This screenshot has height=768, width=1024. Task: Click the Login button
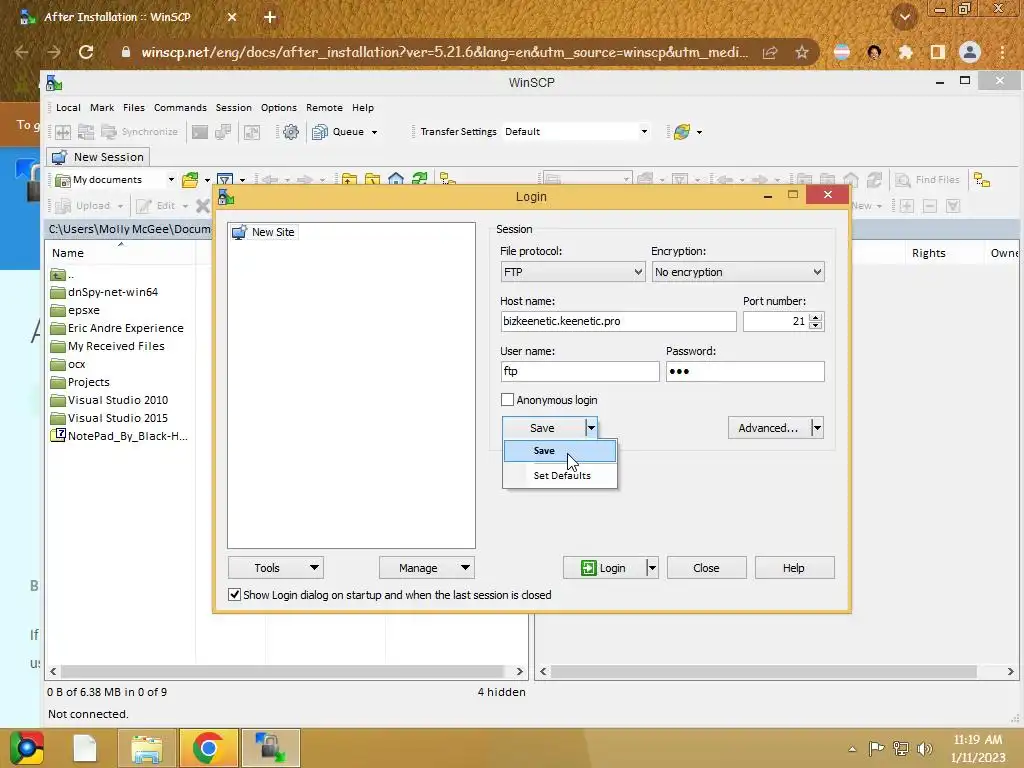604,568
